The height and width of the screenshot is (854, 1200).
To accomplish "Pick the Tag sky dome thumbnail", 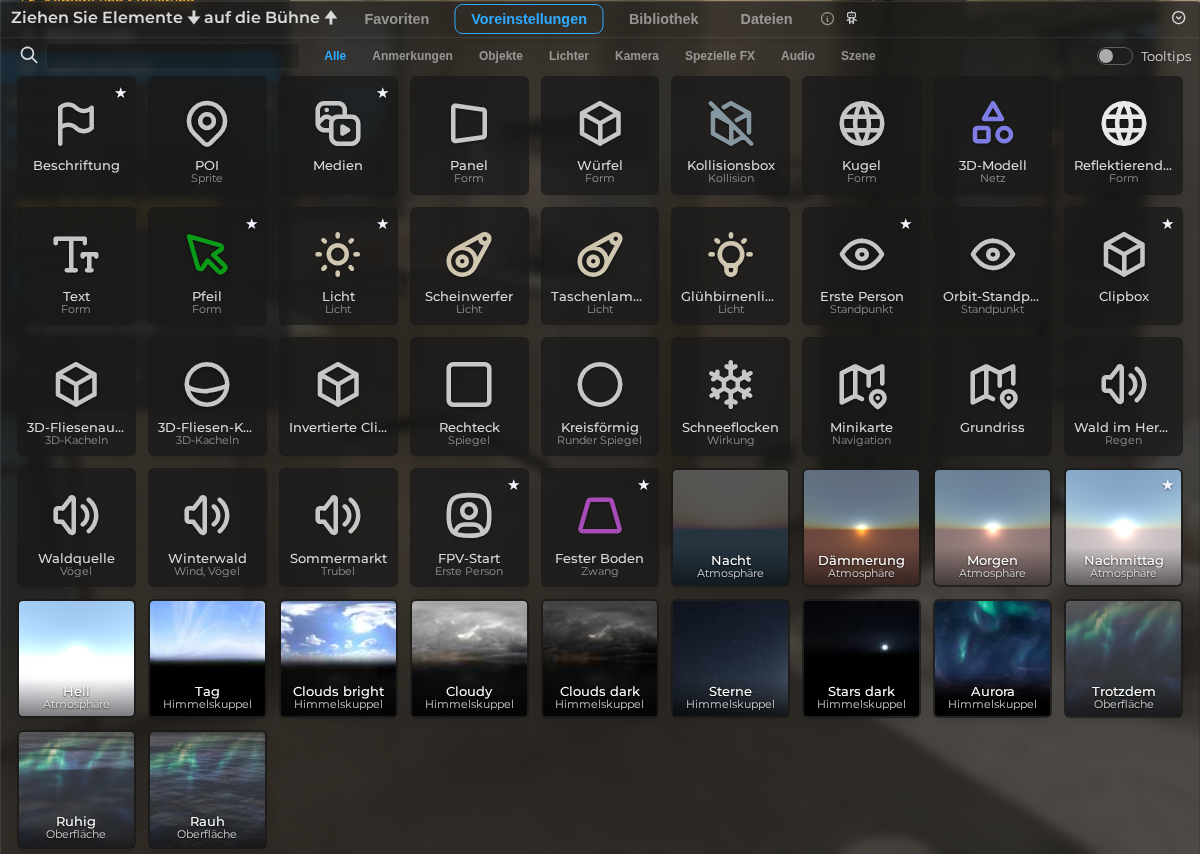I will coord(207,658).
